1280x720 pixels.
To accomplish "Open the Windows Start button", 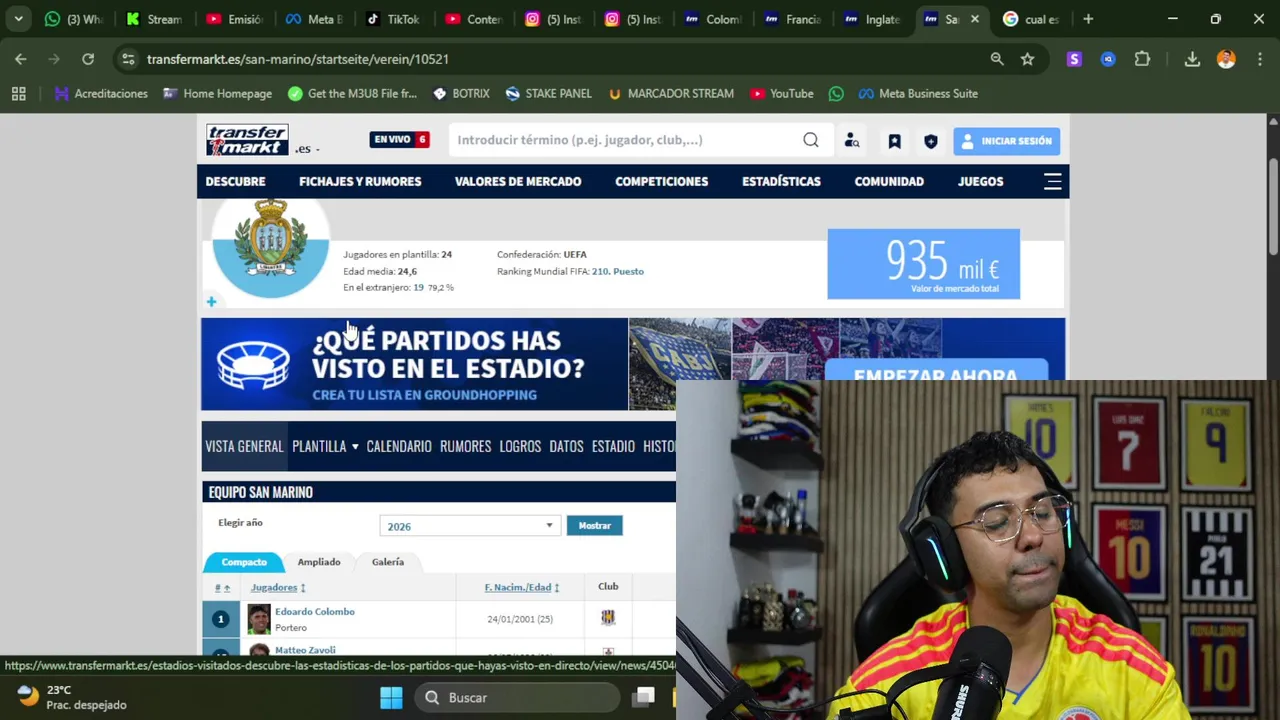I will [x=391, y=697].
